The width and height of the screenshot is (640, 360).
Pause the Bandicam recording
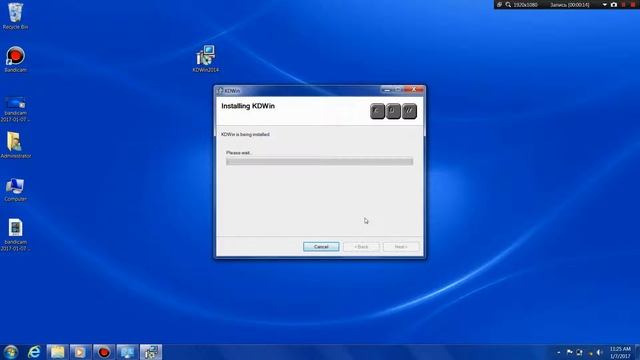(x=623, y=5)
